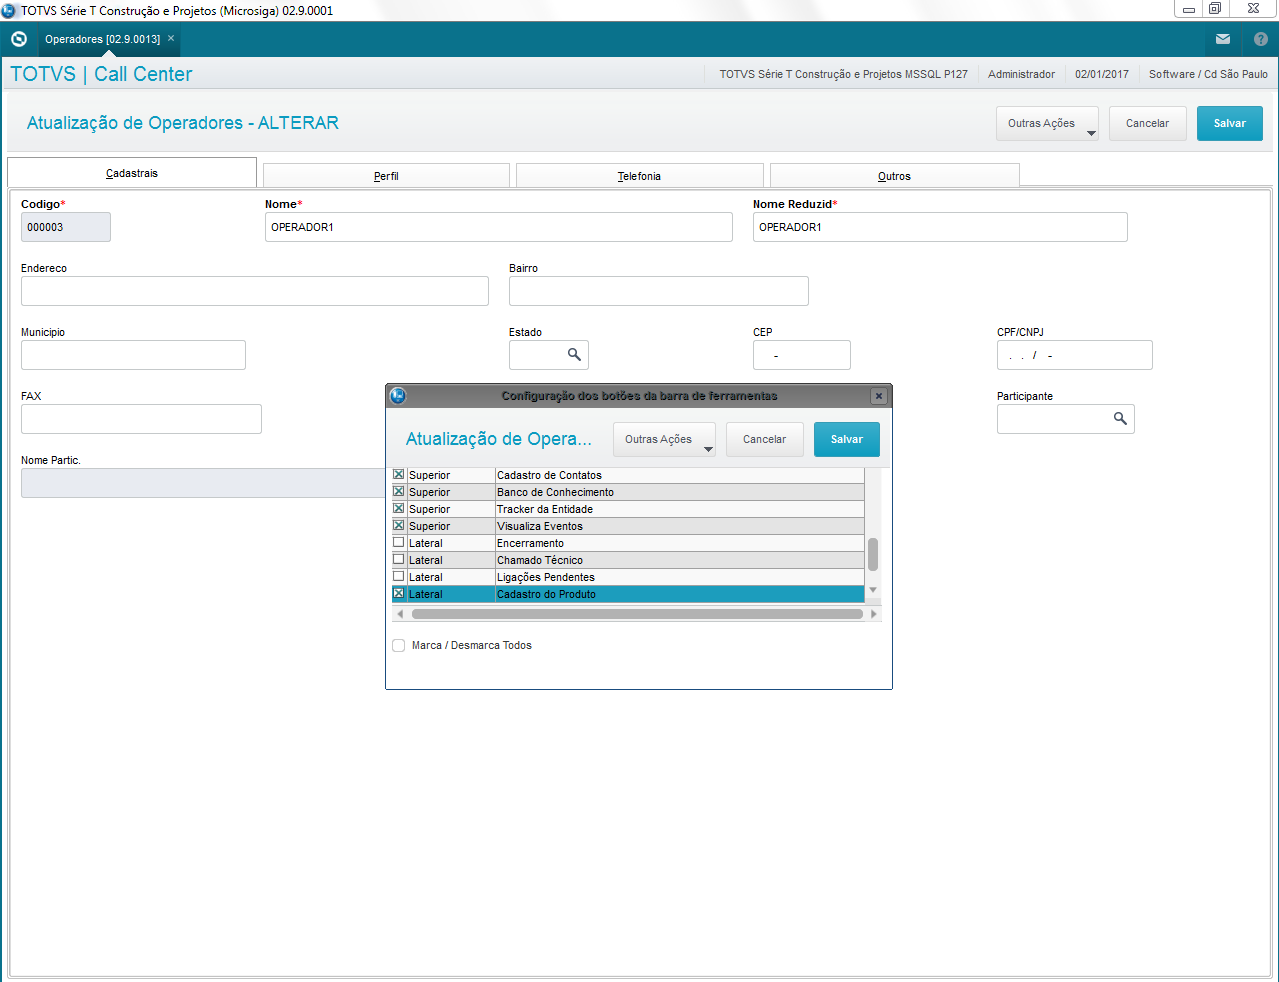Open the help question mark icon
Screen dimensions: 1279x982
[x=1261, y=39]
